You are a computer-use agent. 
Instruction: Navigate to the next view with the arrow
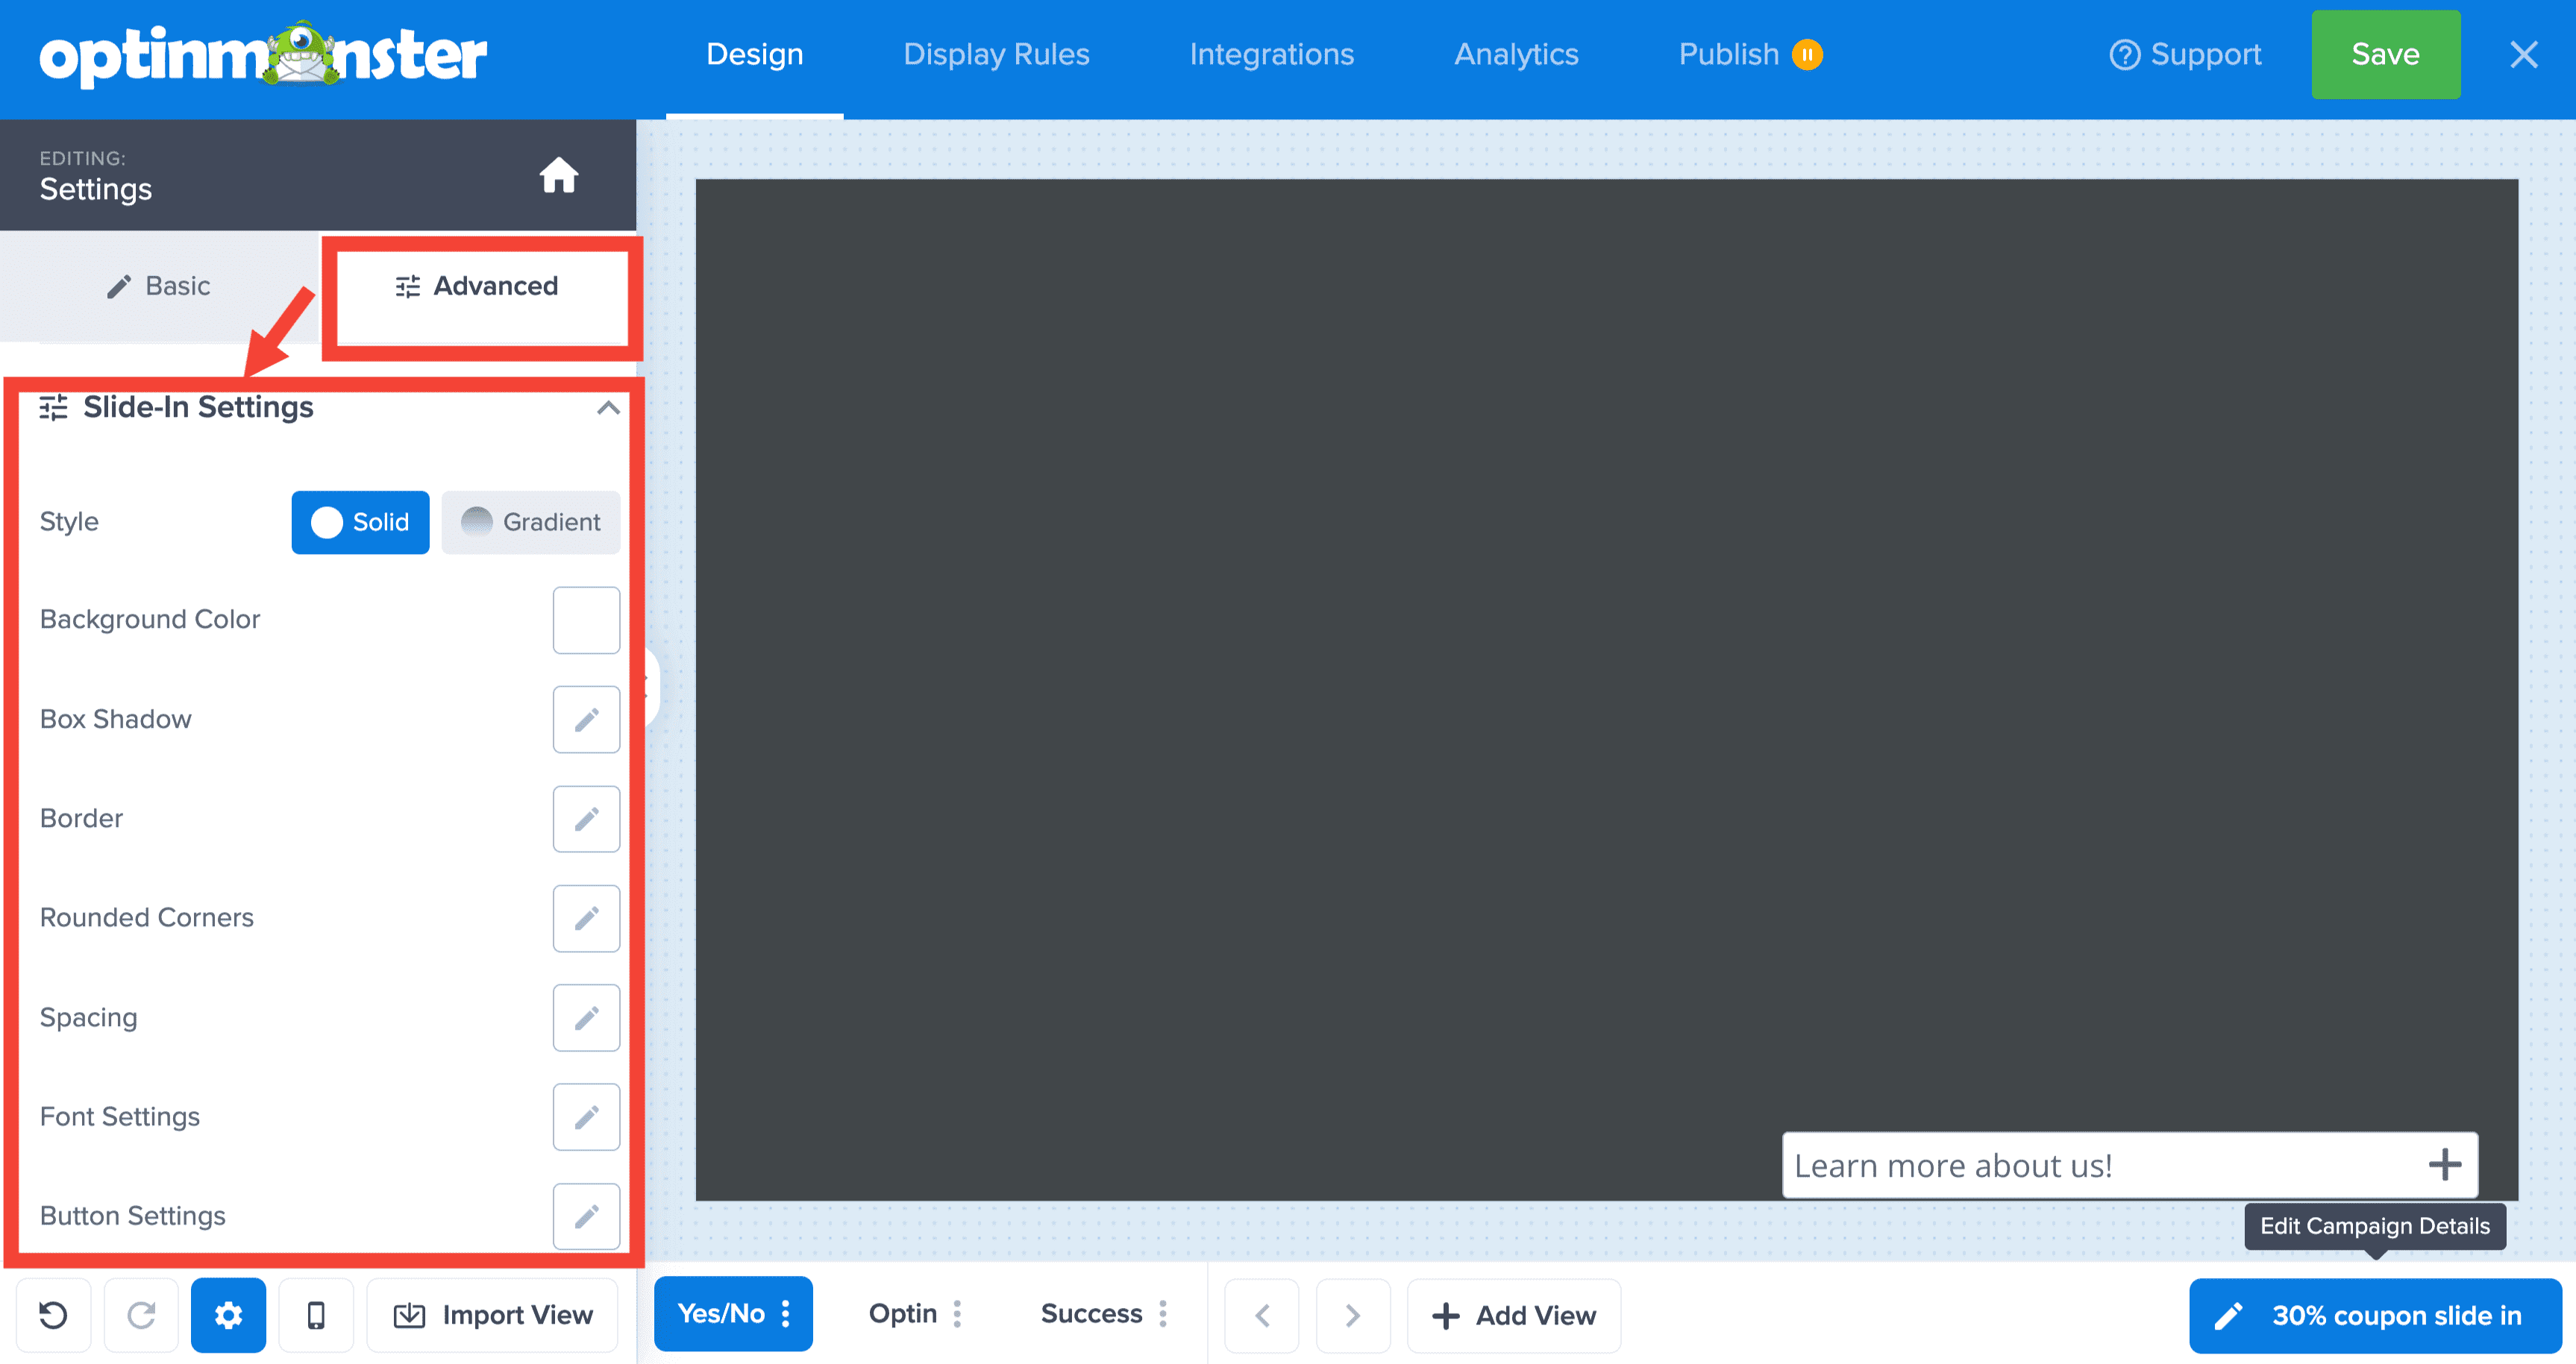click(x=1353, y=1315)
